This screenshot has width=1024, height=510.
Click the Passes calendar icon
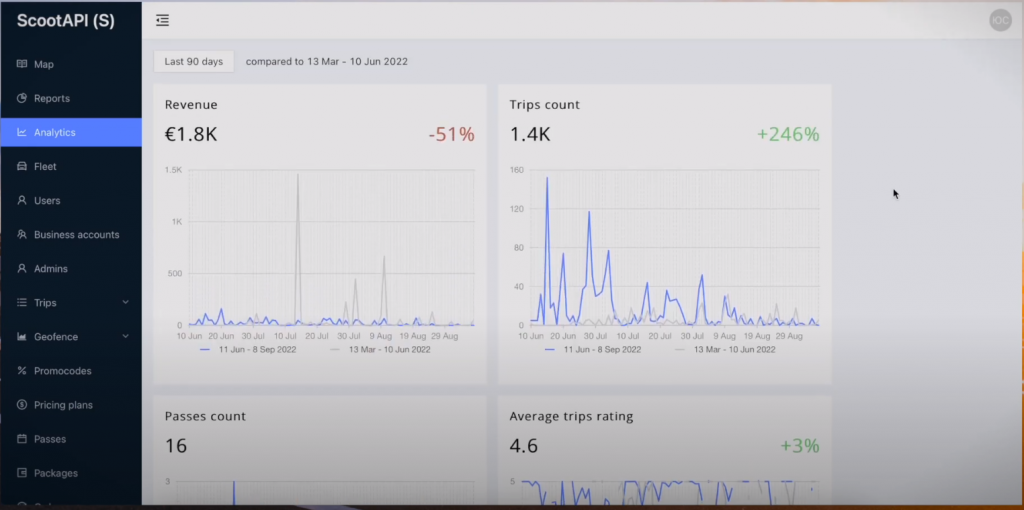(22, 439)
